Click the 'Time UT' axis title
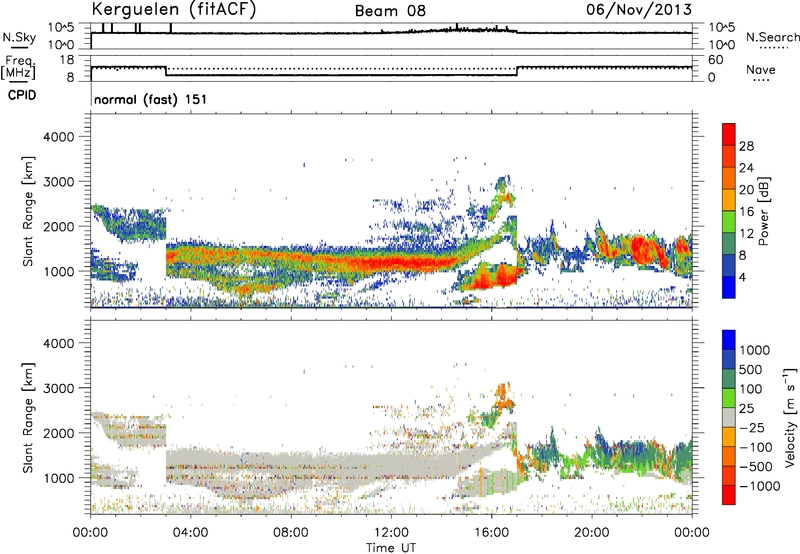Image resolution: width=800 pixels, height=554 pixels. (x=391, y=548)
